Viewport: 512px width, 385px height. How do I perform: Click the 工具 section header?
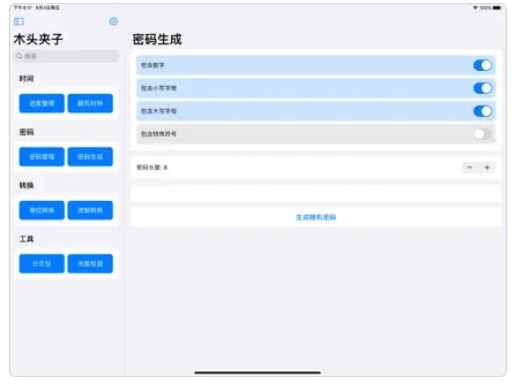(x=26, y=239)
